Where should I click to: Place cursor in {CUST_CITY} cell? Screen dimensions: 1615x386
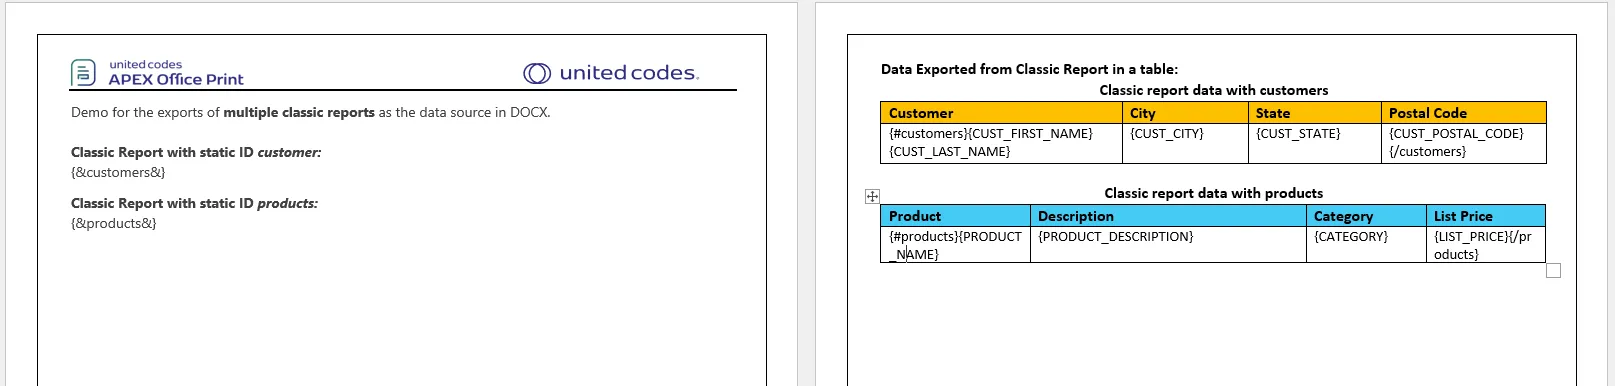tap(1185, 143)
